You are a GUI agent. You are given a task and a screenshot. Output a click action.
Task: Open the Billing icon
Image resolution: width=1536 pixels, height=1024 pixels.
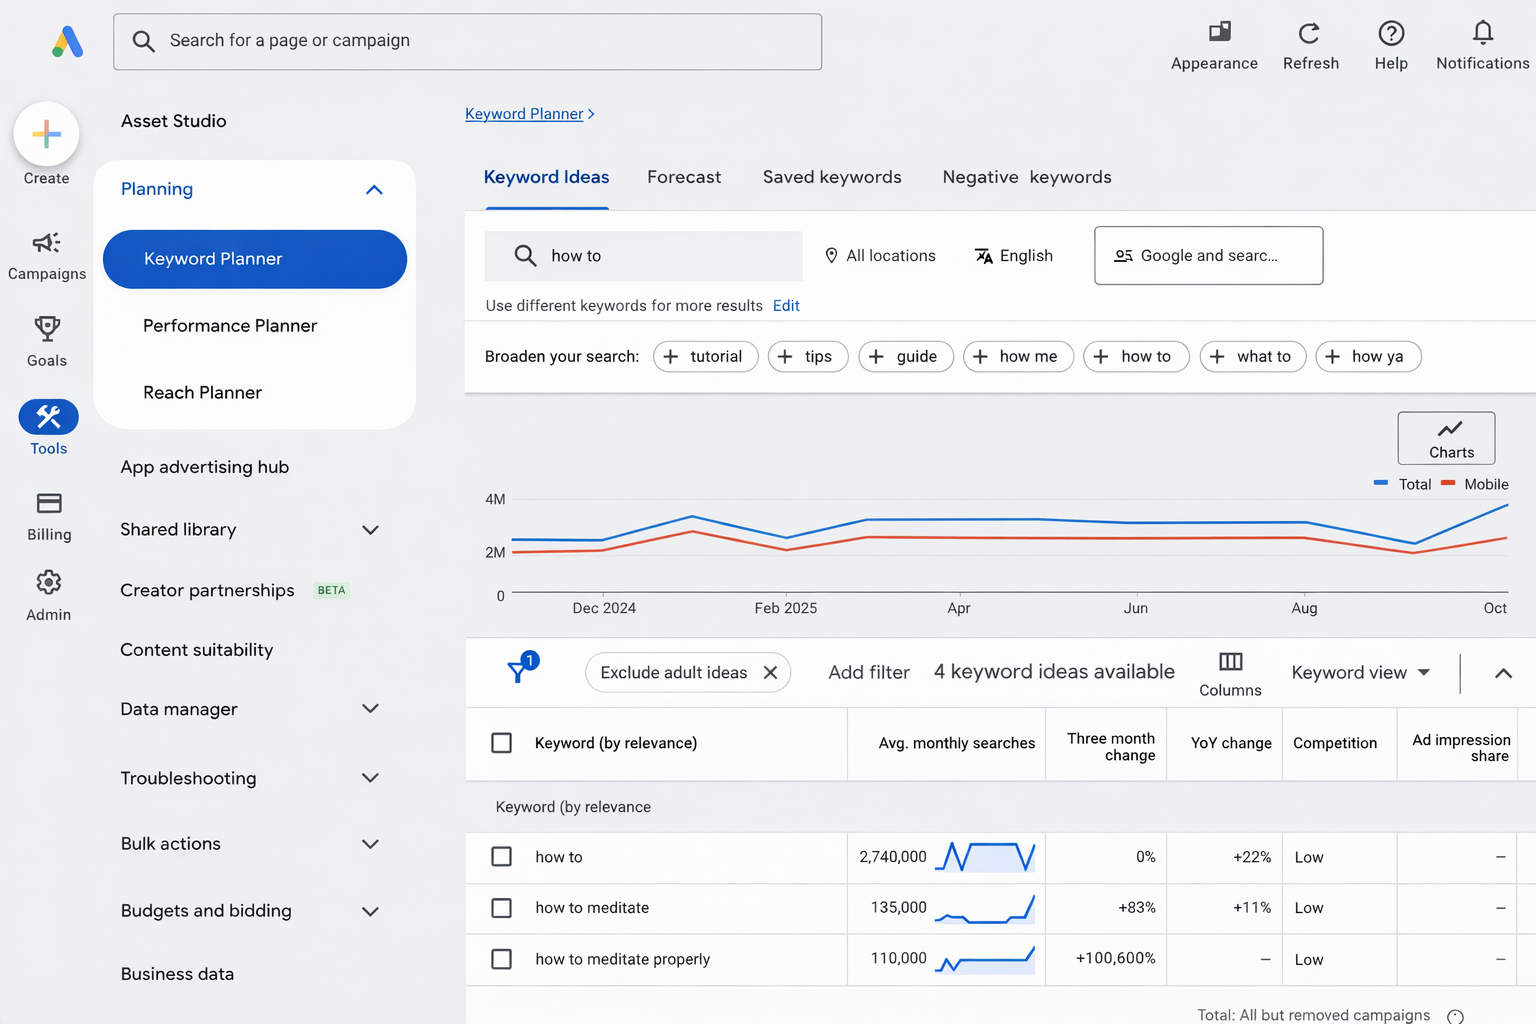pyautogui.click(x=47, y=505)
